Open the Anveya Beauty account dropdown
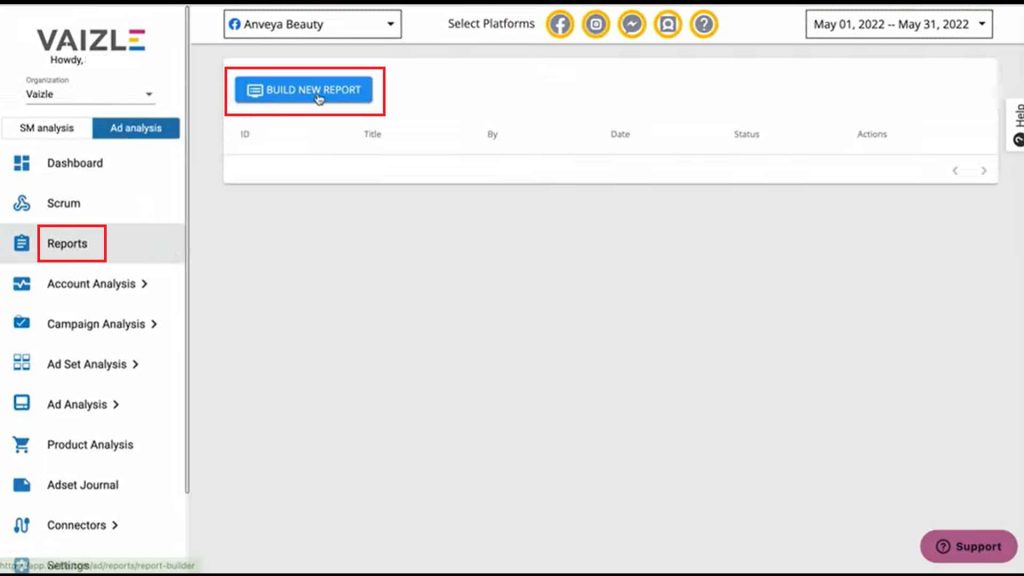The width and height of the screenshot is (1024, 576). point(312,24)
